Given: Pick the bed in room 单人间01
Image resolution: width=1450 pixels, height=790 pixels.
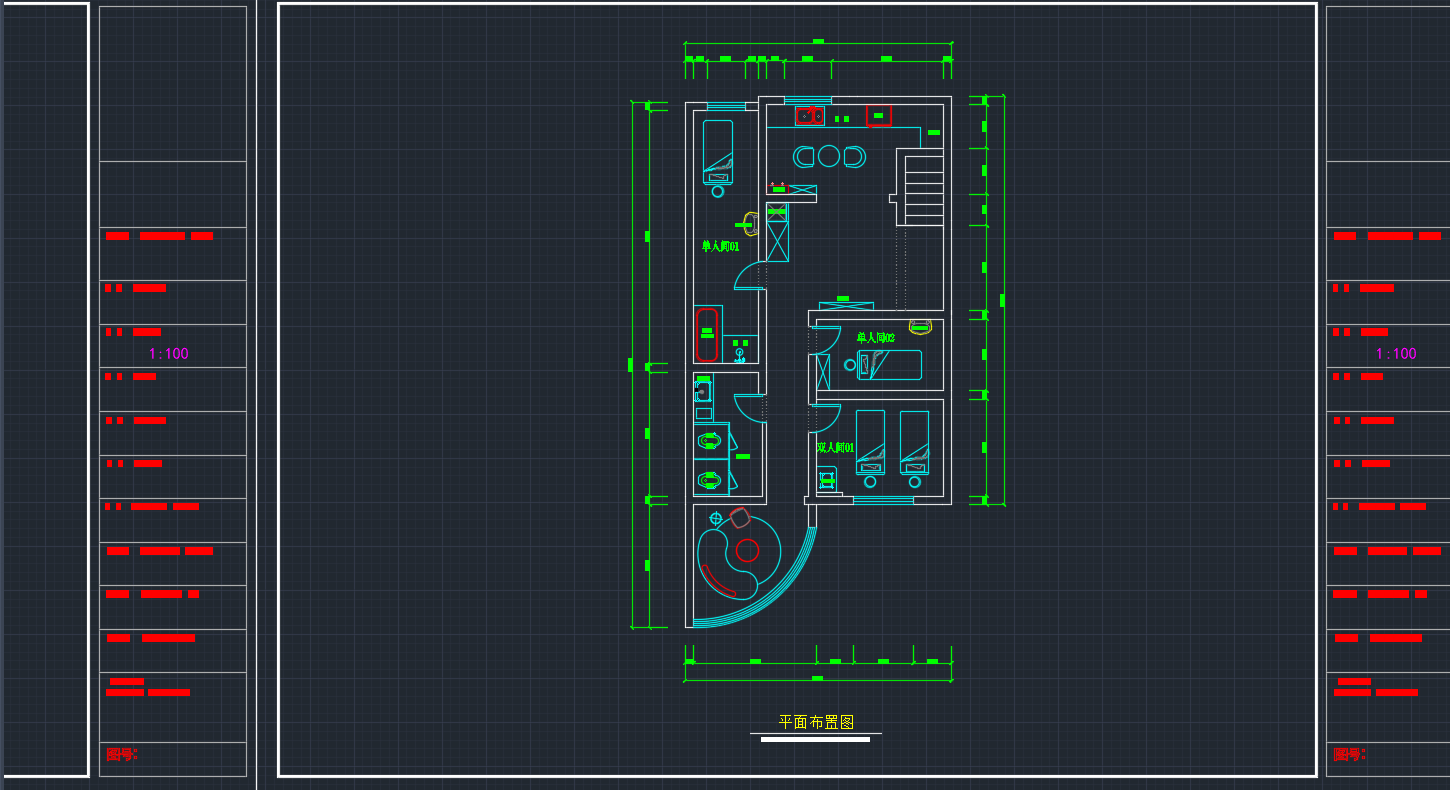Looking at the screenshot, I should point(717,152).
